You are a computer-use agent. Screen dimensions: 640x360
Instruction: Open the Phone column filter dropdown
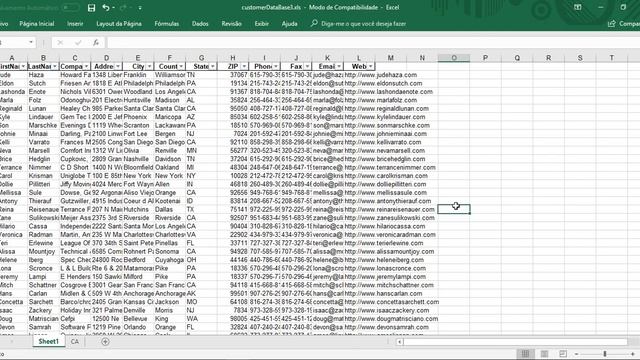click(x=276, y=67)
